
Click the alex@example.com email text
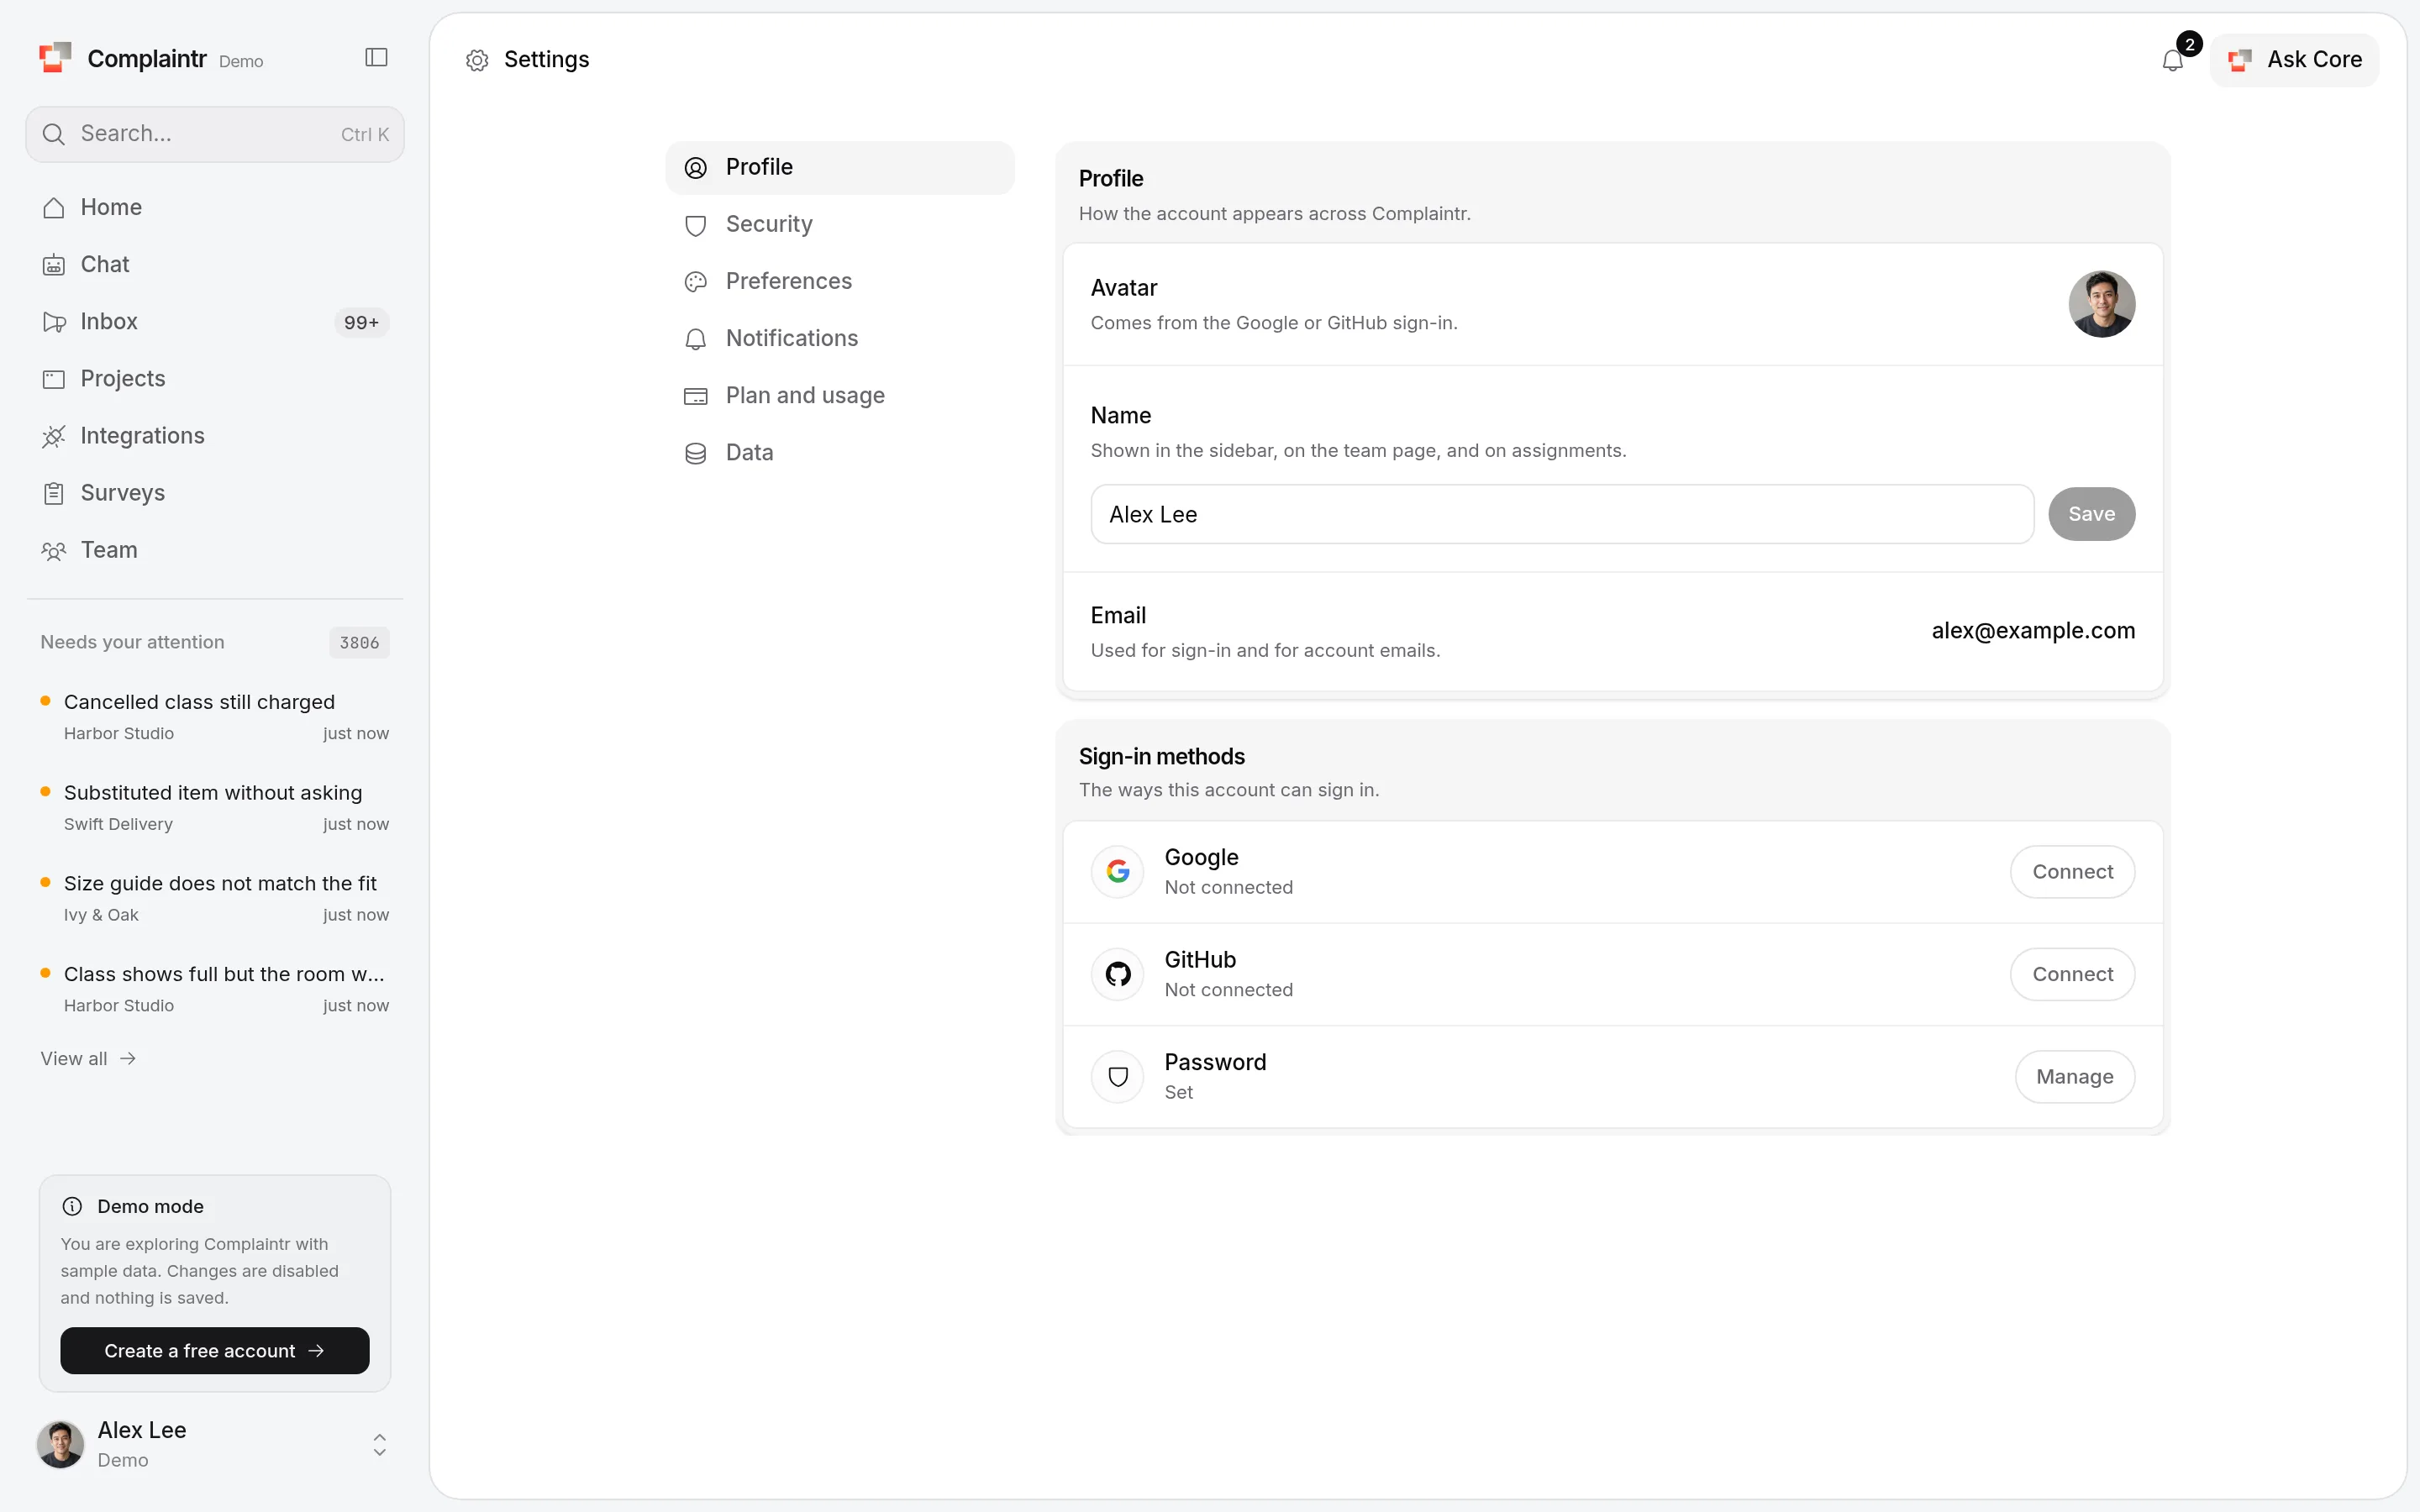coord(2033,631)
